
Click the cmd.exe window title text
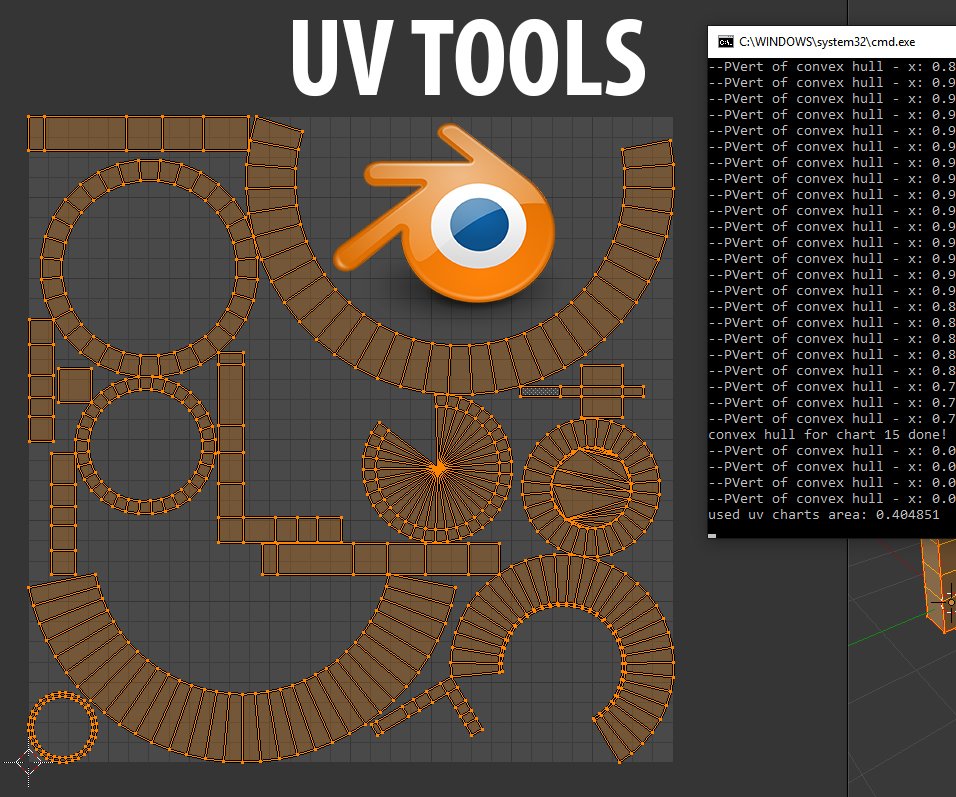[827, 42]
